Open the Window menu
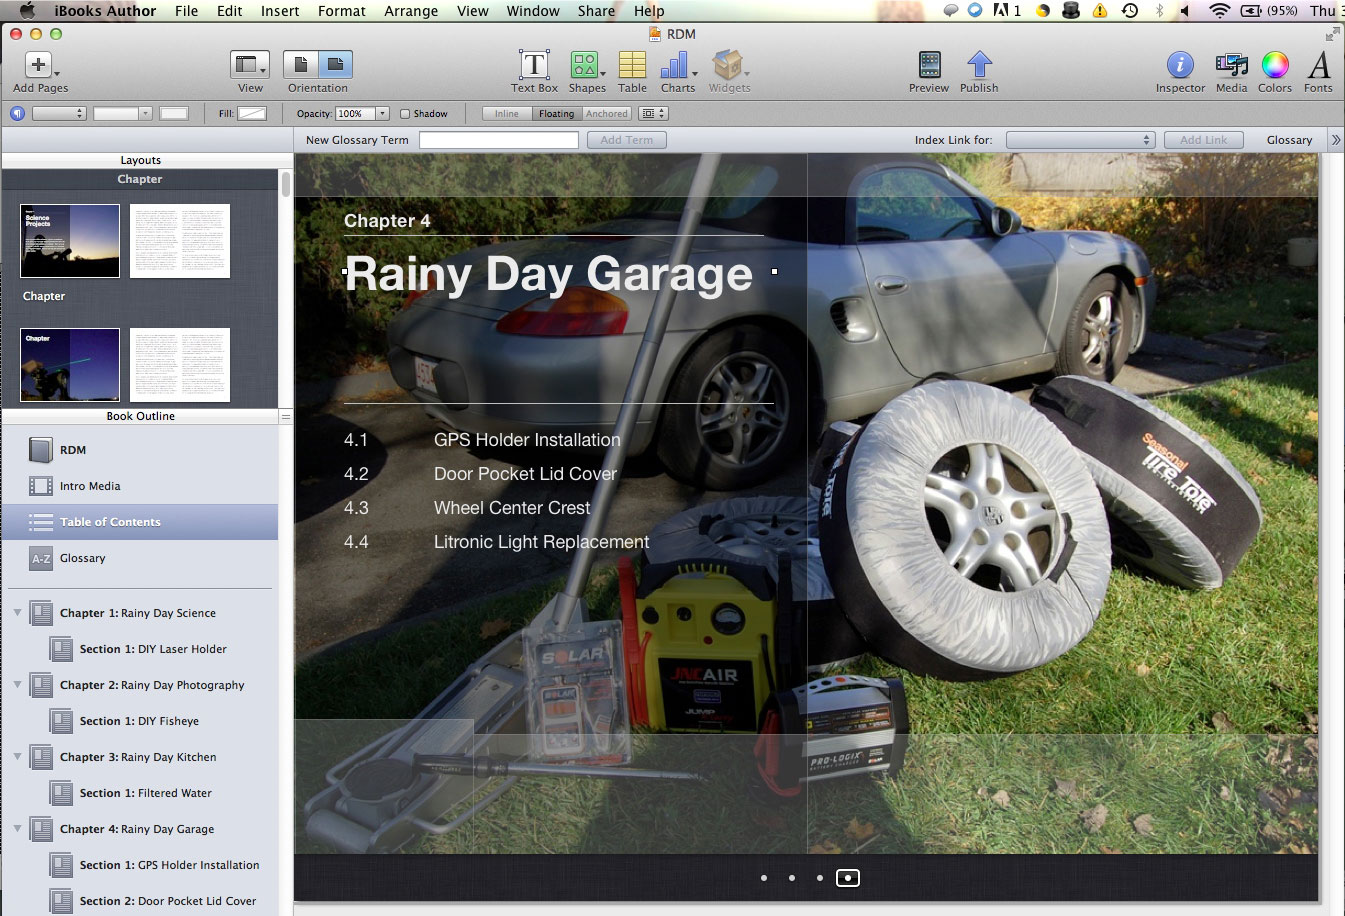 [x=533, y=11]
